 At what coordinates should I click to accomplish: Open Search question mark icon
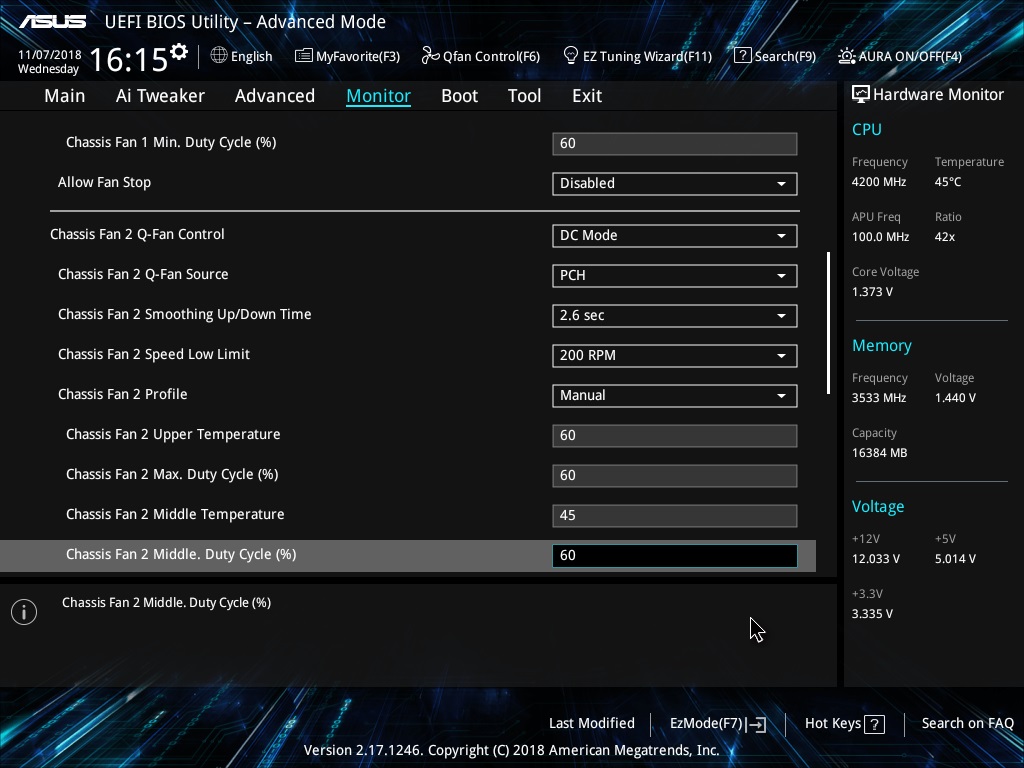[x=743, y=56]
